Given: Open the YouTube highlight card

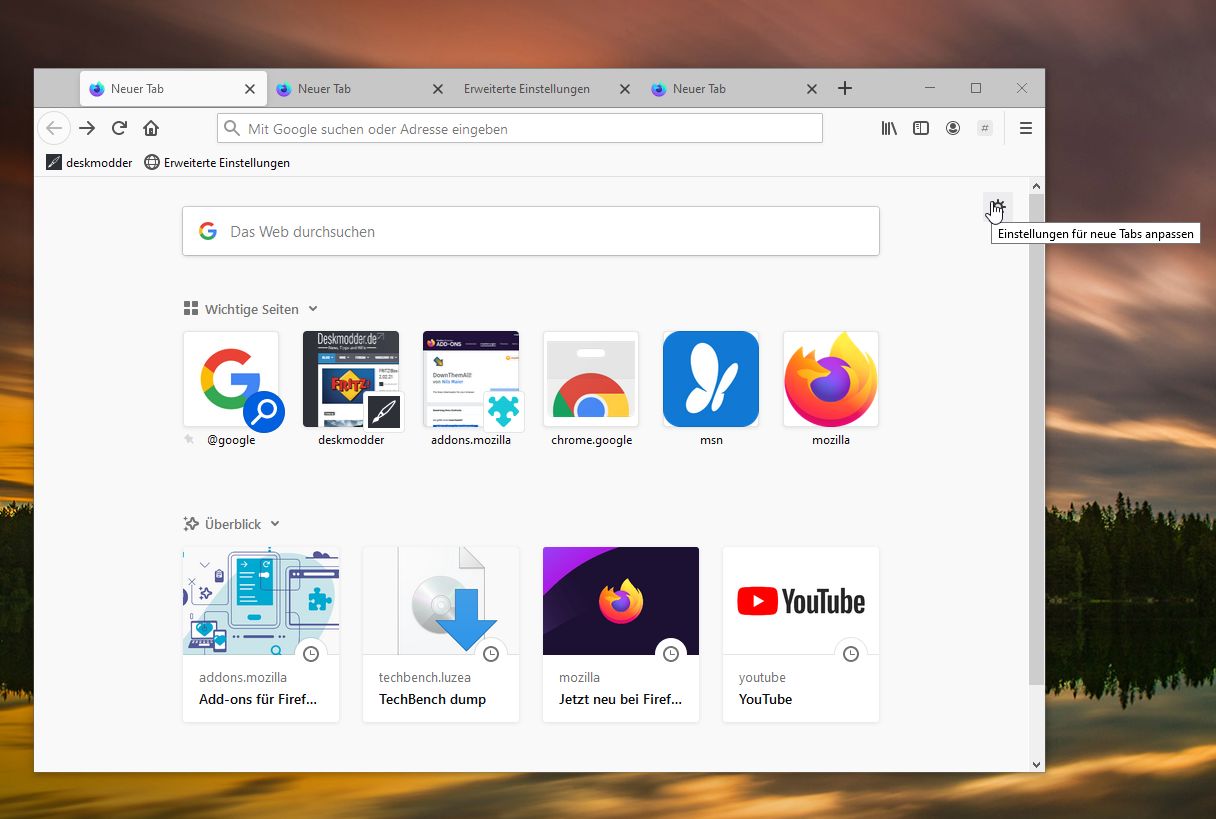Looking at the screenshot, I should pos(801,634).
